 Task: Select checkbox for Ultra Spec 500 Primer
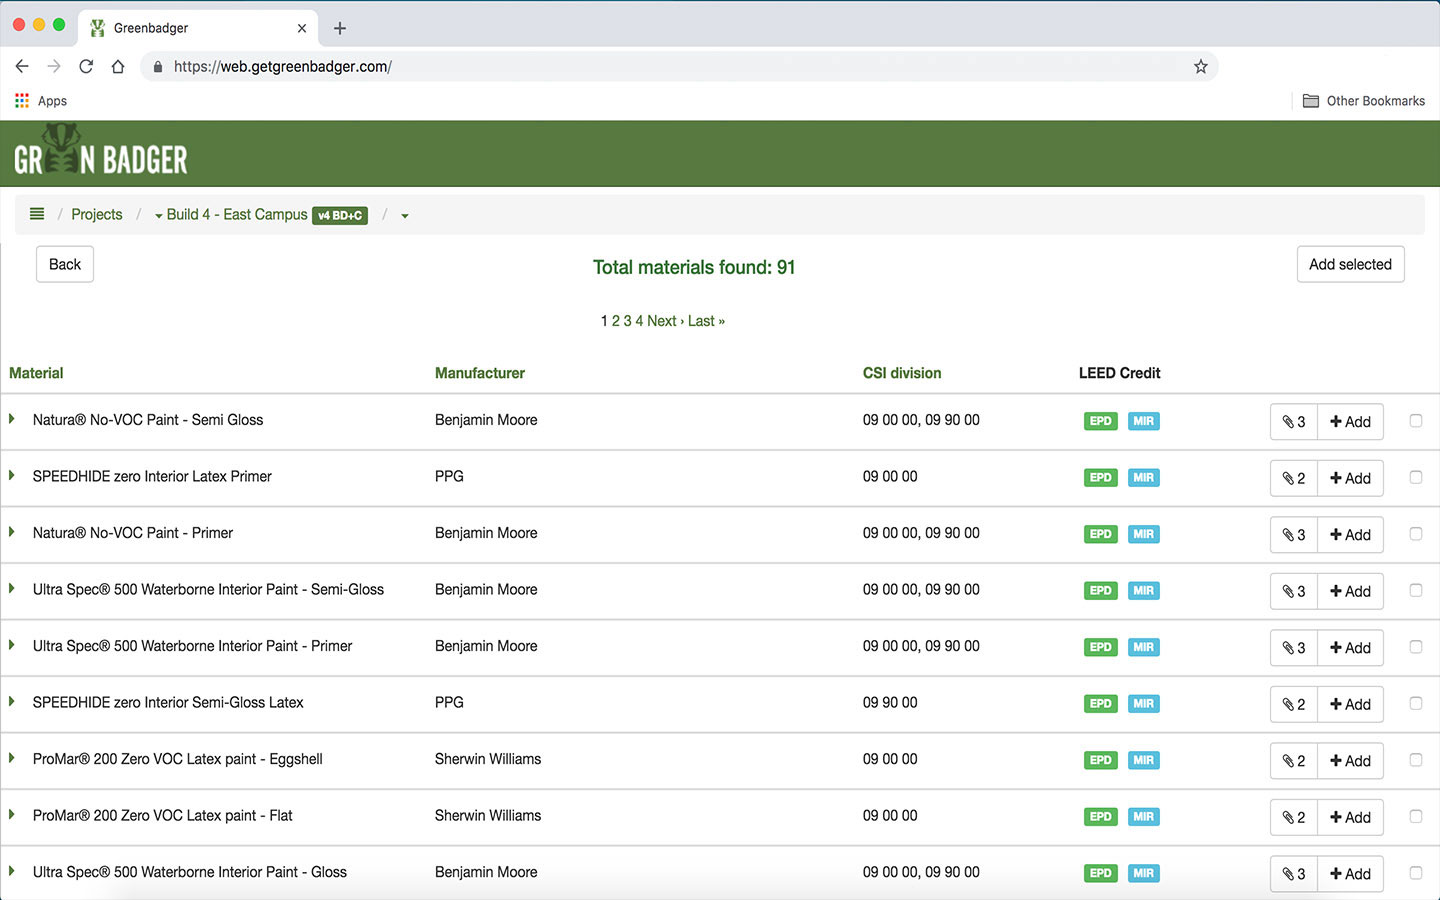1416,647
